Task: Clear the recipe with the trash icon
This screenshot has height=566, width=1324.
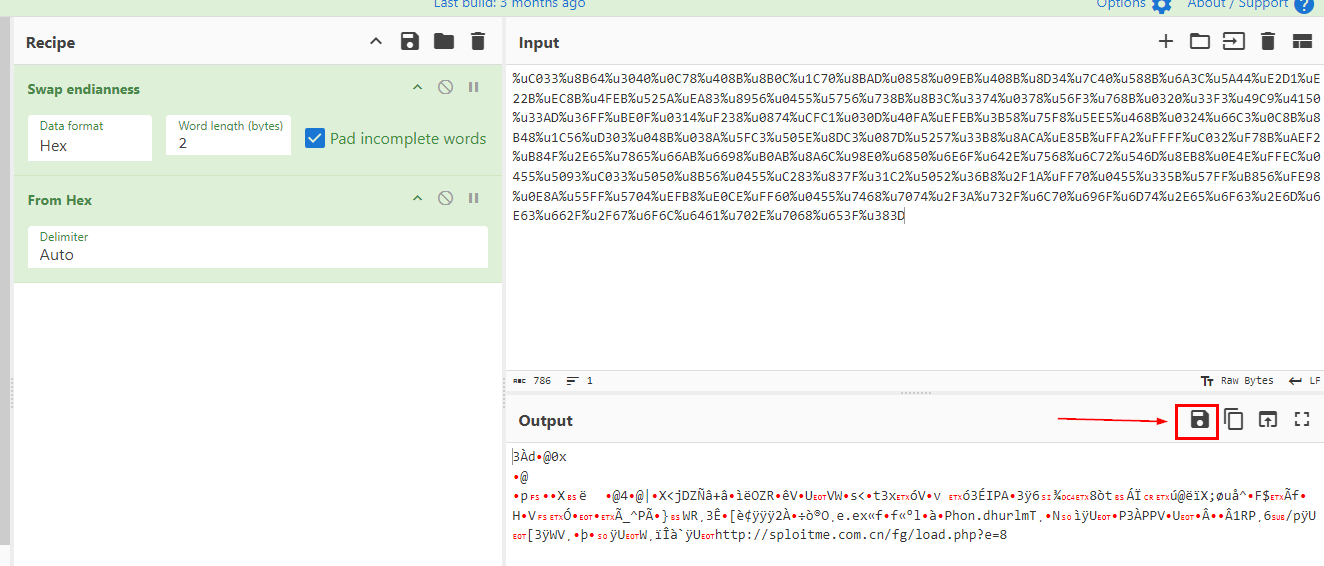Action: [478, 42]
